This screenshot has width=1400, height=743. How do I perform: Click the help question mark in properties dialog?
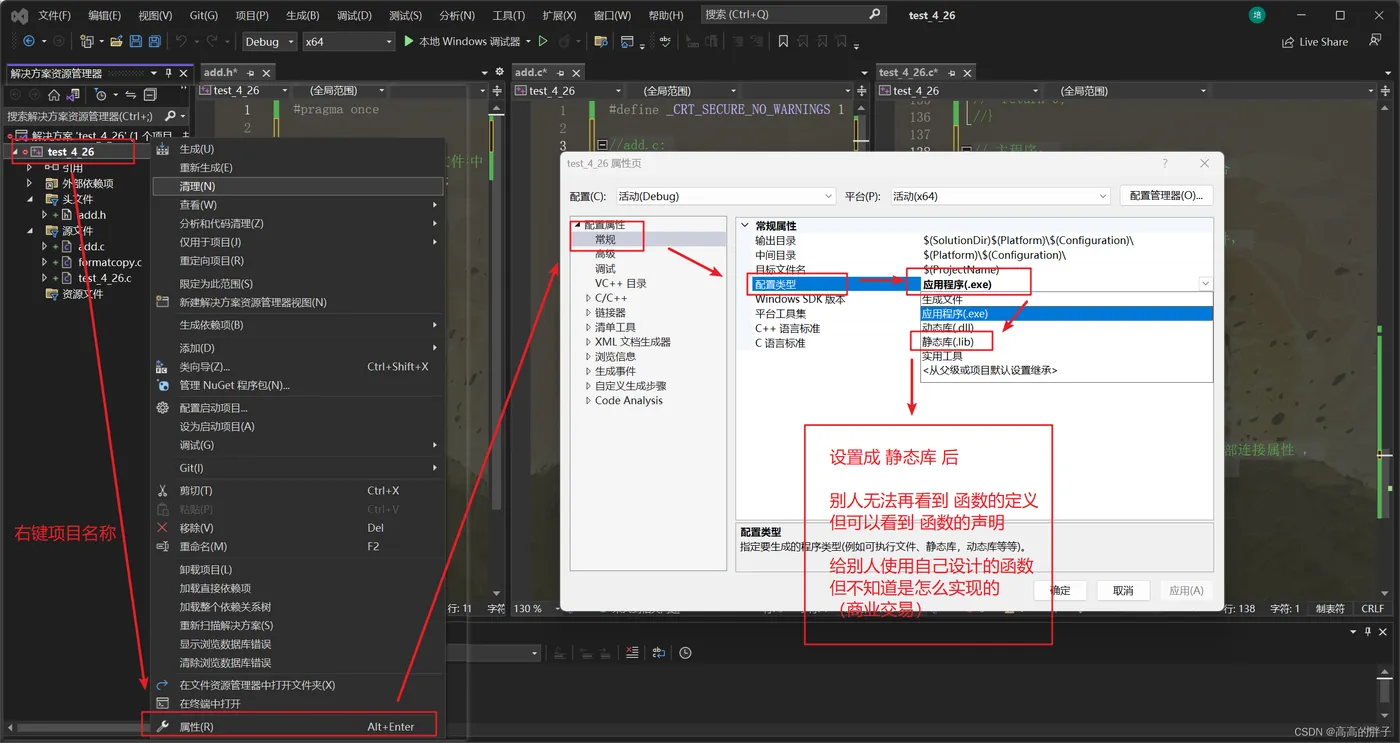pos(1164,163)
